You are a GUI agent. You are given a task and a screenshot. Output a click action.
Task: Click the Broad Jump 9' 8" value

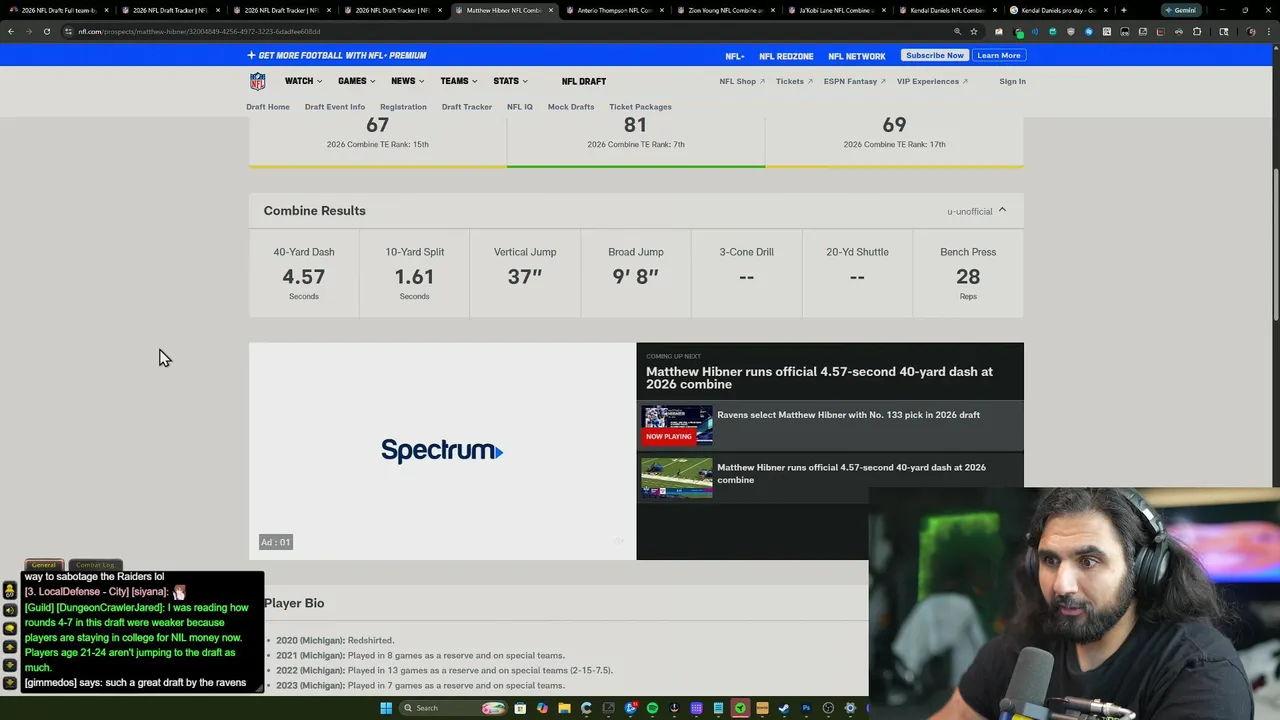(635, 277)
